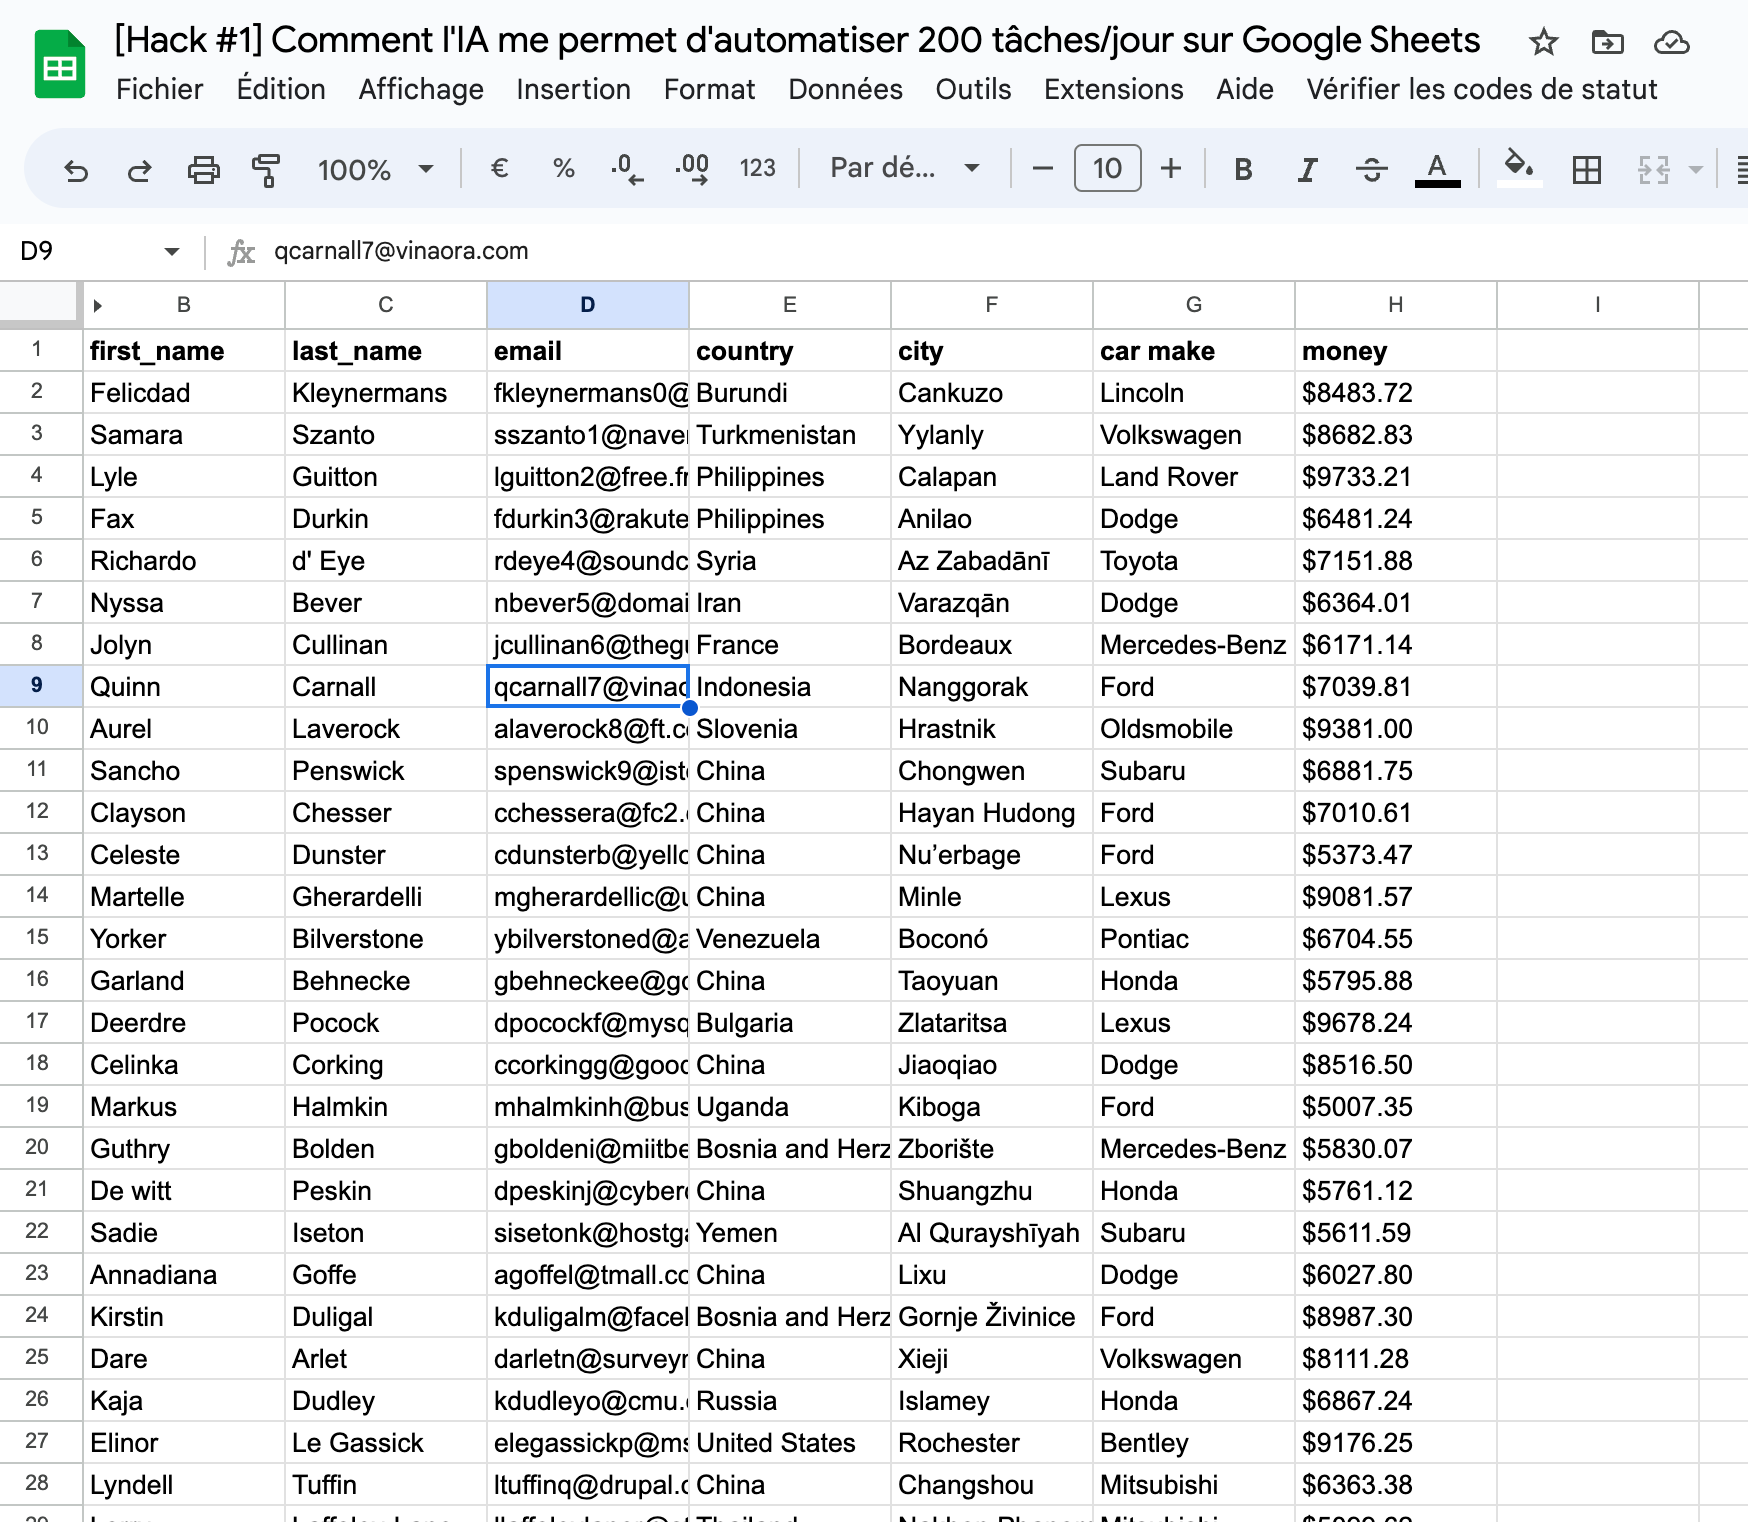The image size is (1748, 1522).
Task: Click the Undo arrow icon
Action: pyautogui.click(x=76, y=170)
